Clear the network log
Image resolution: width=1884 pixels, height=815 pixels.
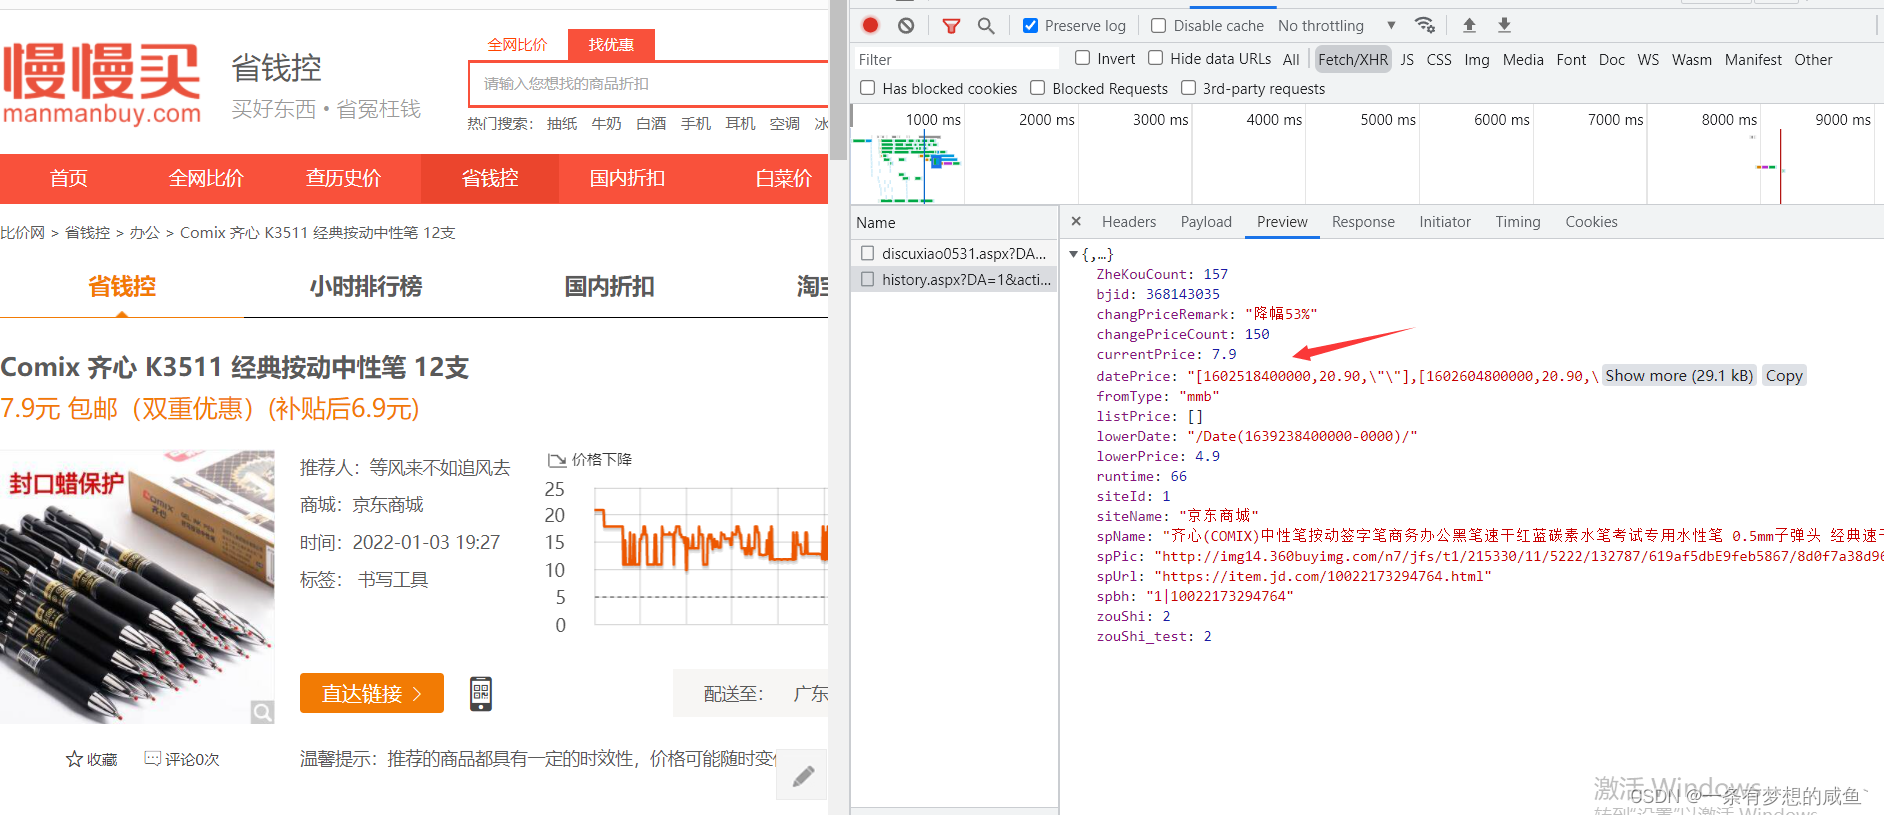coord(906,25)
